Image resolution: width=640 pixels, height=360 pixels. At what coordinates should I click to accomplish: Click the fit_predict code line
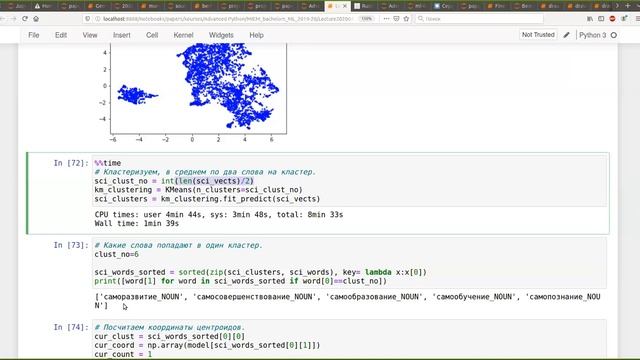[x=207, y=199]
